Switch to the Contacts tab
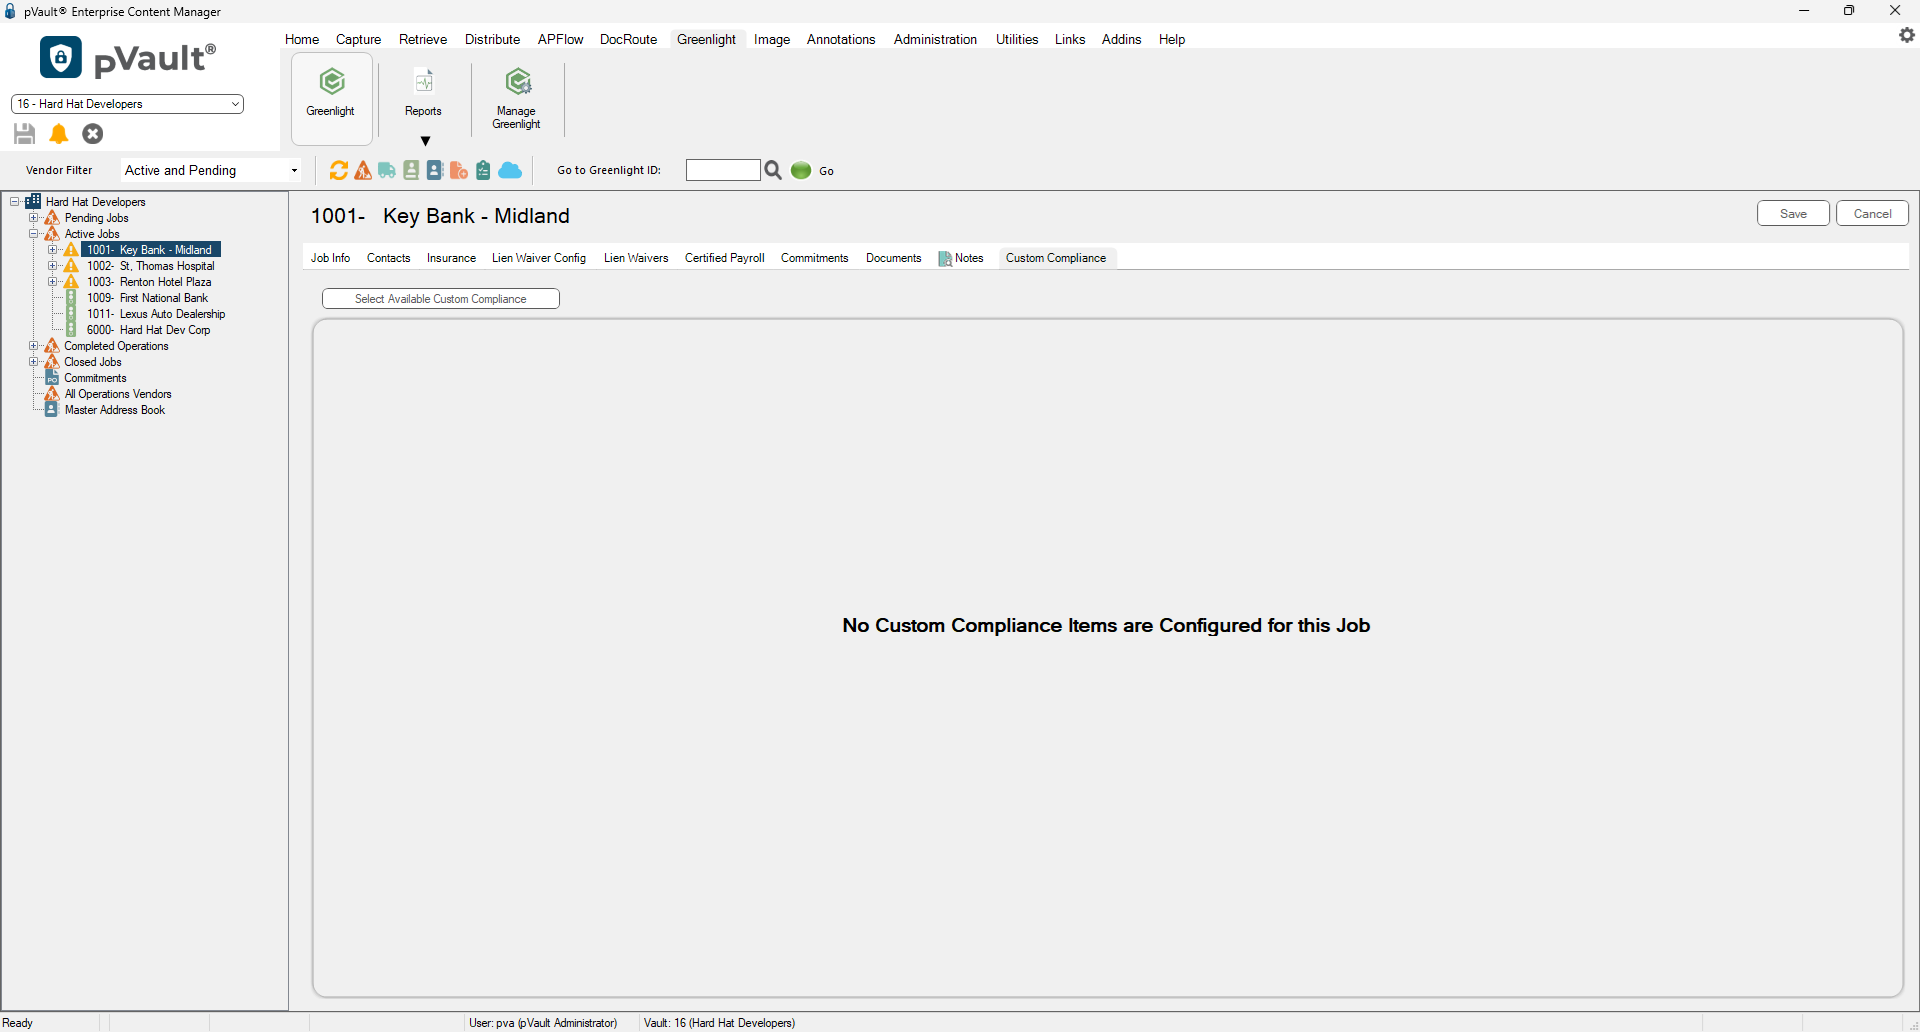The image size is (1920, 1032). (388, 258)
